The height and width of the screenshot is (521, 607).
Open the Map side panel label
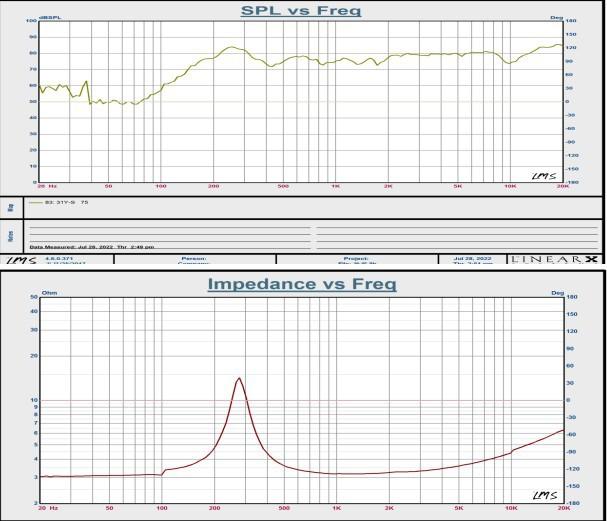(10, 207)
